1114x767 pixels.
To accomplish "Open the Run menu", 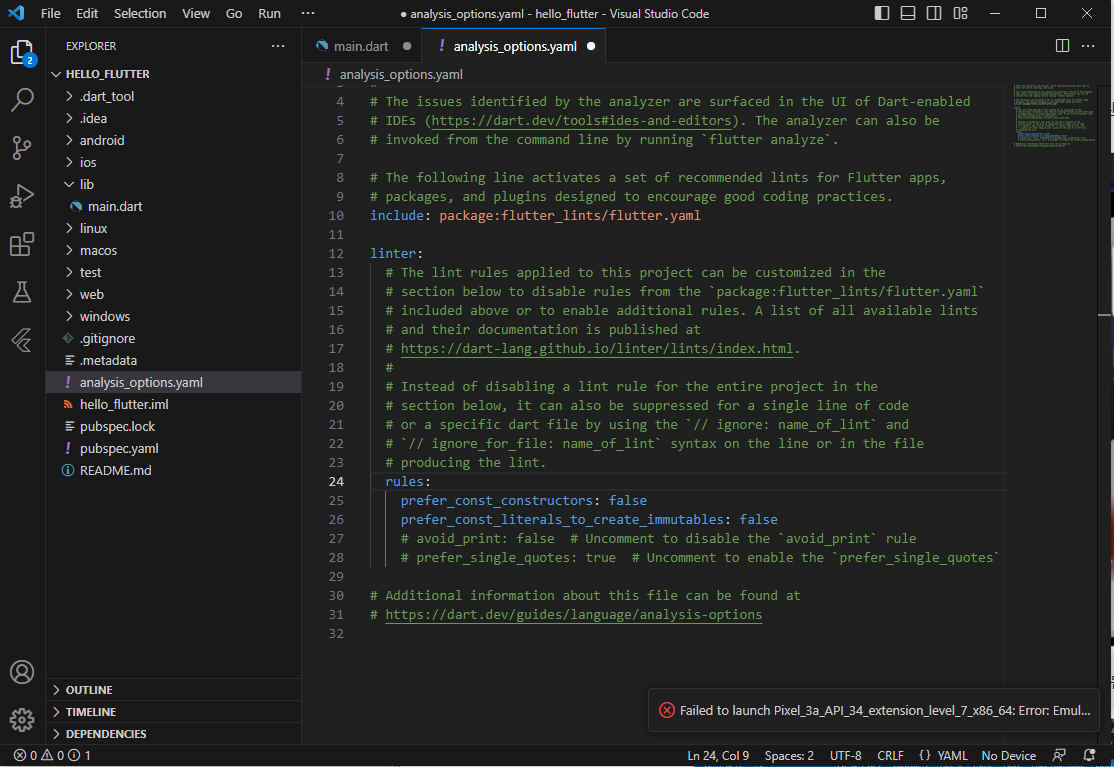I will click(269, 13).
